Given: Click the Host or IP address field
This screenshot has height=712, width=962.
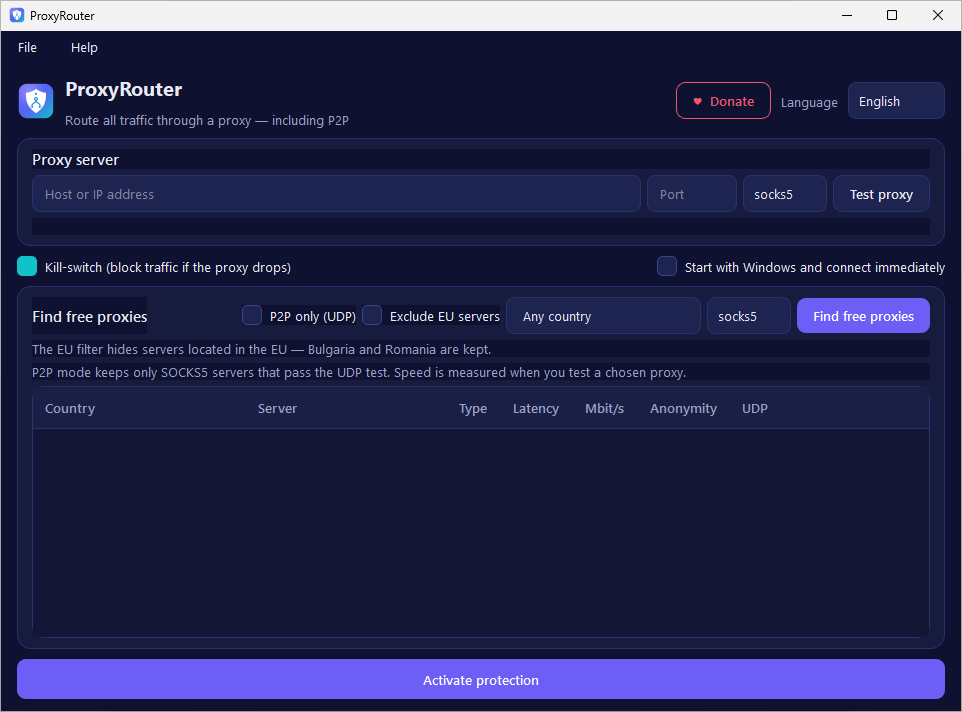Looking at the screenshot, I should point(336,194).
